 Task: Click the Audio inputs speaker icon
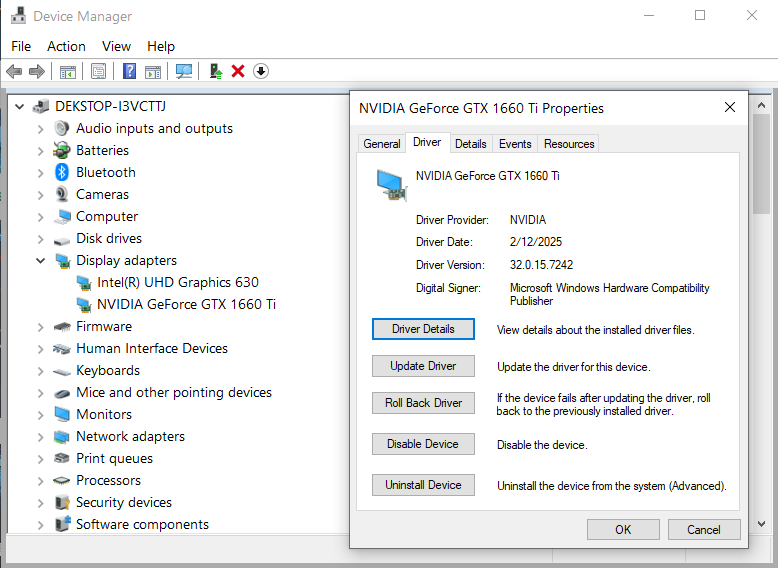(62, 128)
